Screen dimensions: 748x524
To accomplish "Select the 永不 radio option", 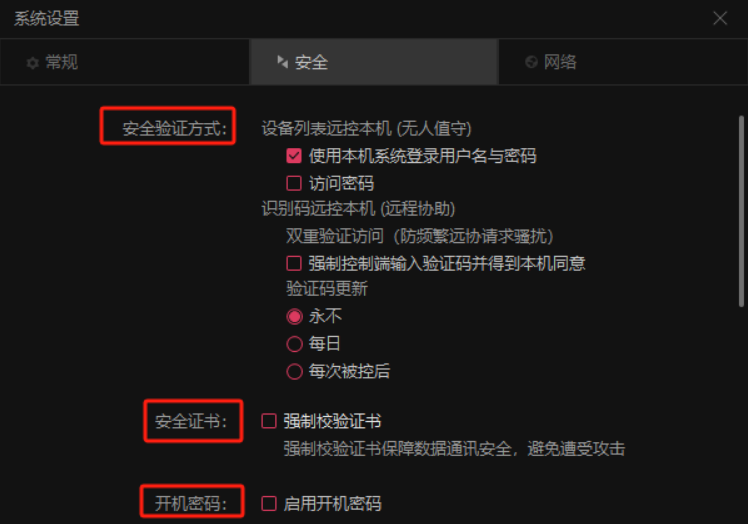I will click(x=294, y=316).
